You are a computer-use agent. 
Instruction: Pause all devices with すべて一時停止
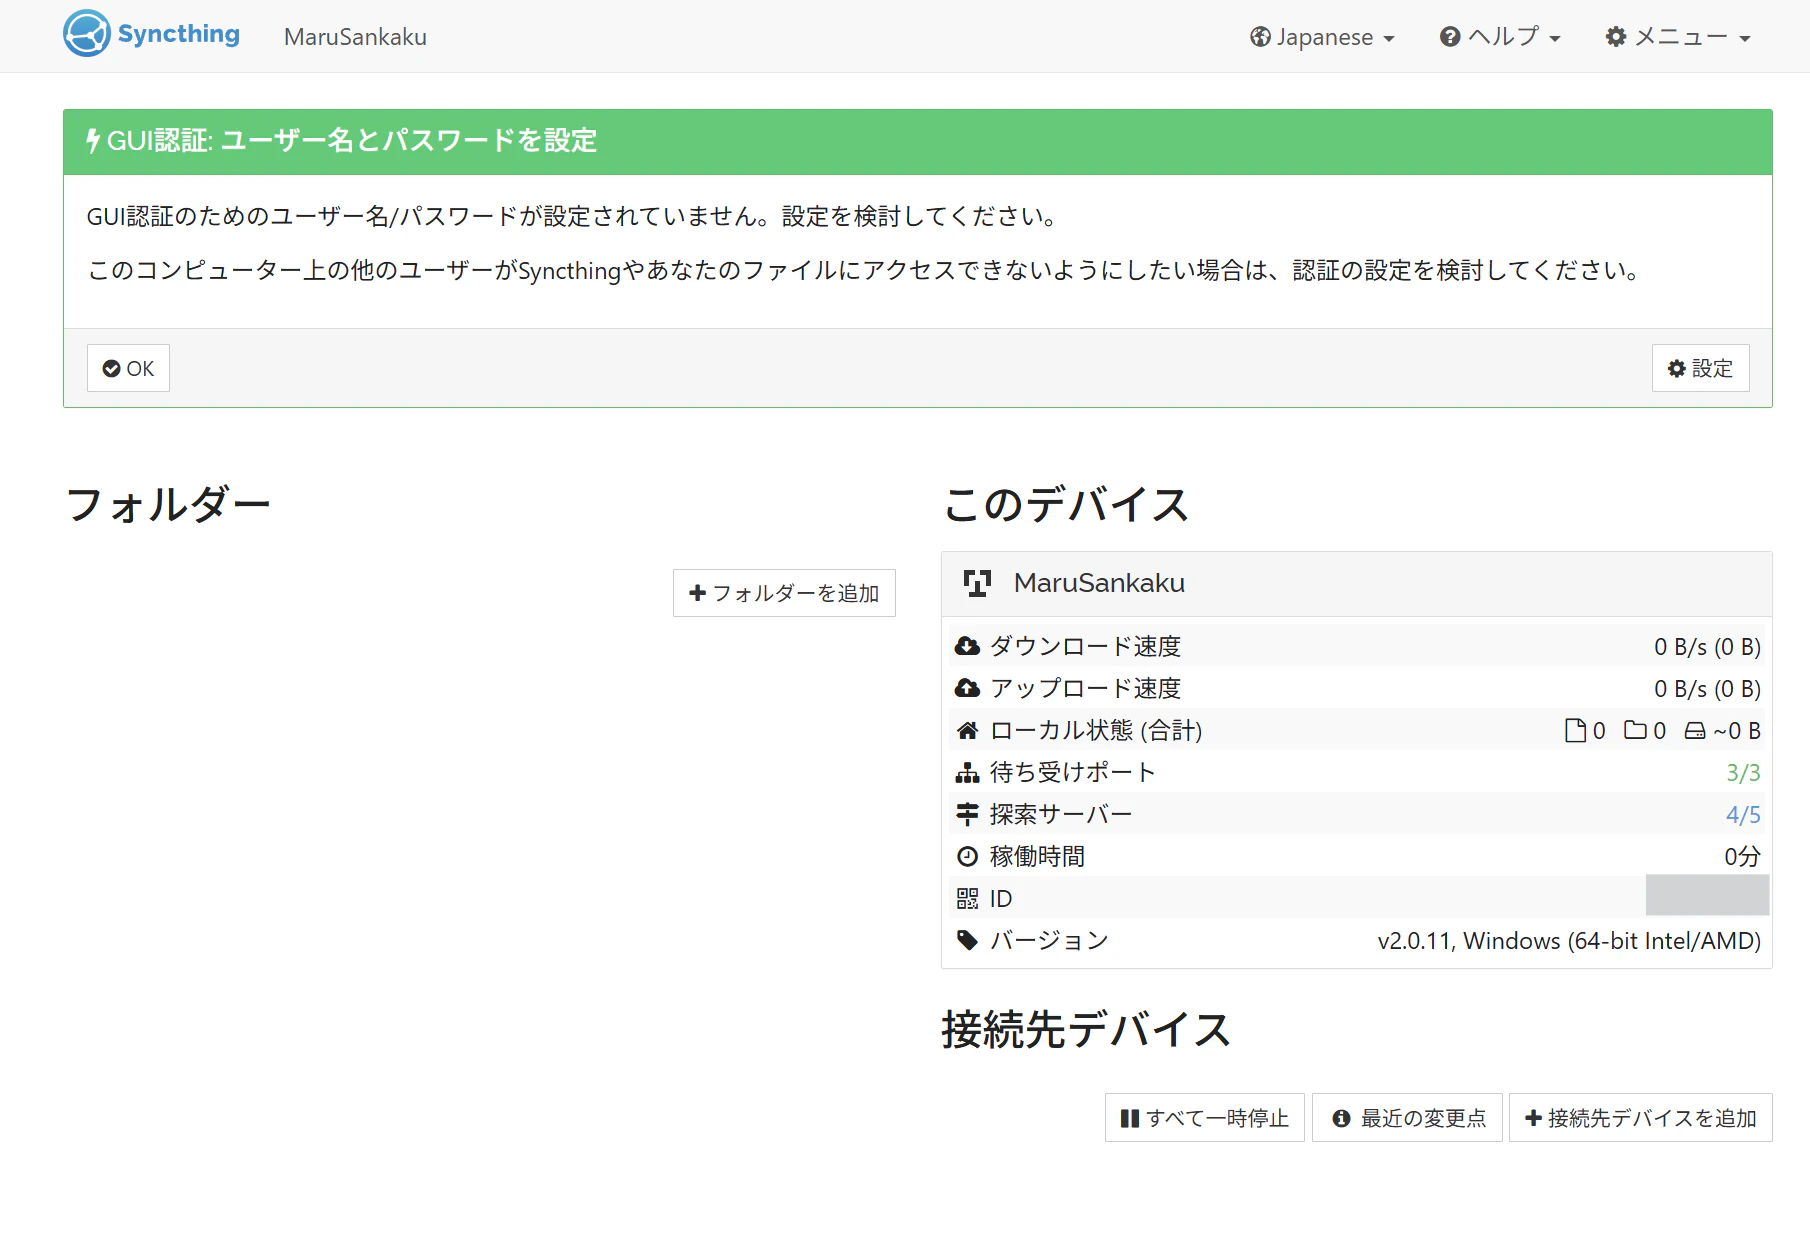[1204, 1118]
